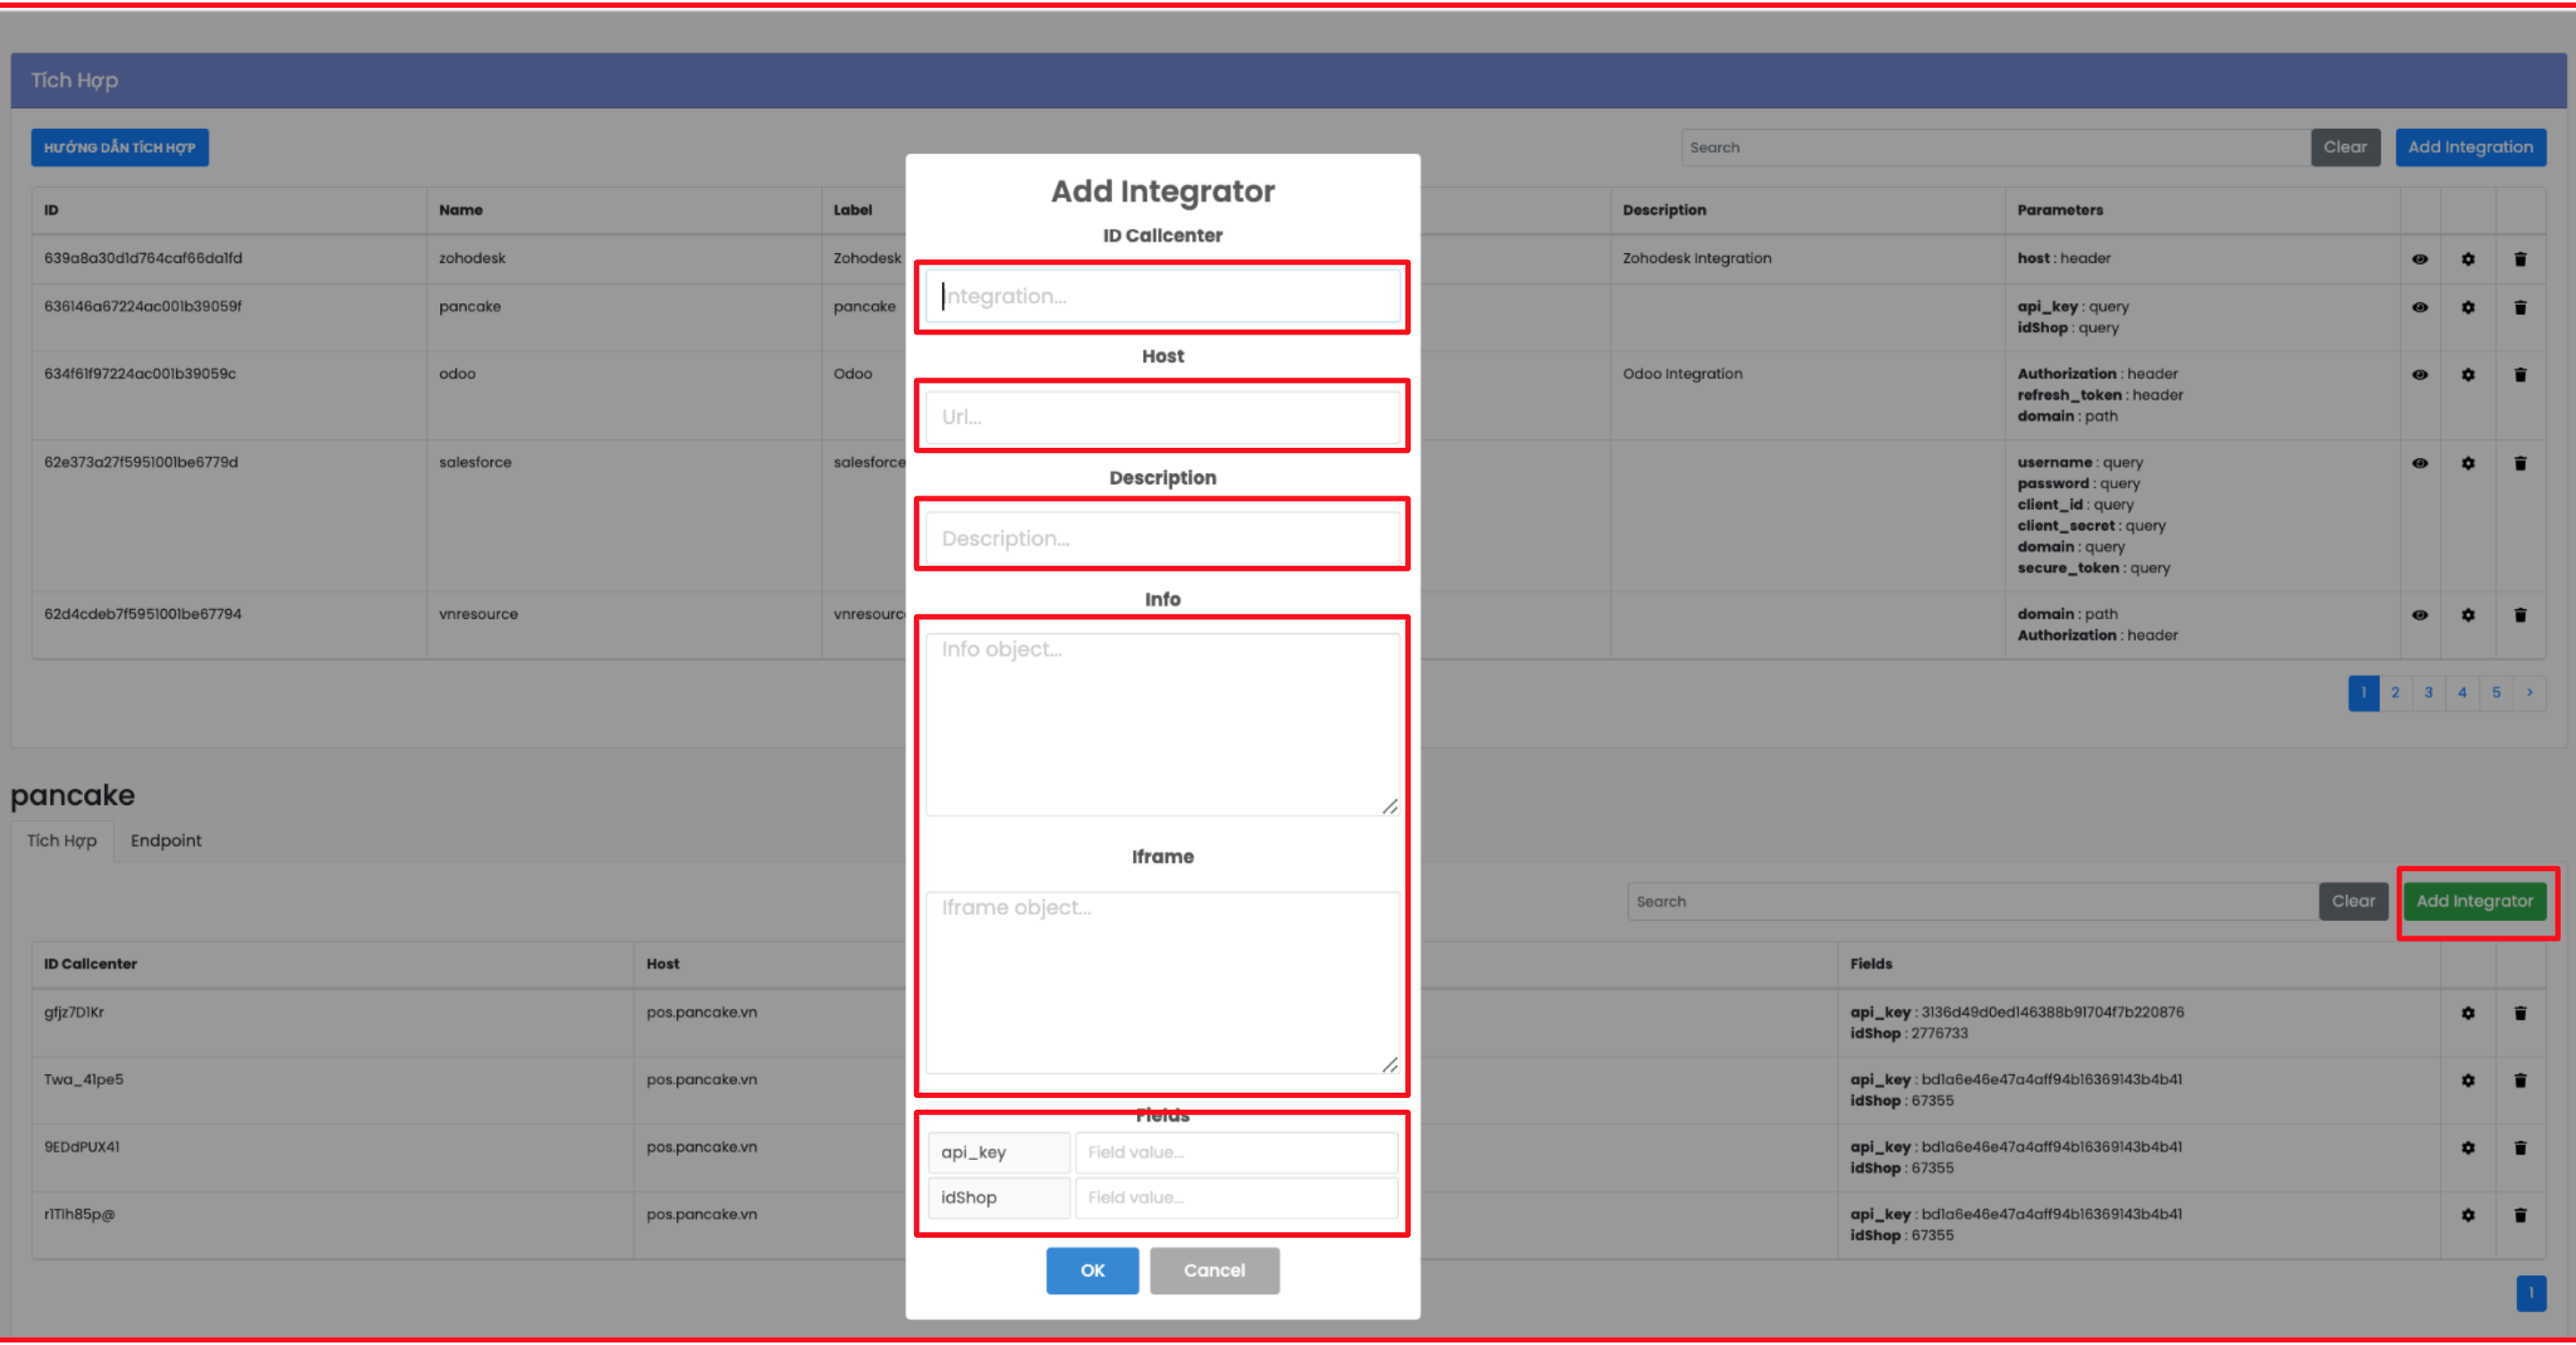Select the Tích Hợp tab under pancake
This screenshot has height=1345, width=2576.
(x=62, y=840)
